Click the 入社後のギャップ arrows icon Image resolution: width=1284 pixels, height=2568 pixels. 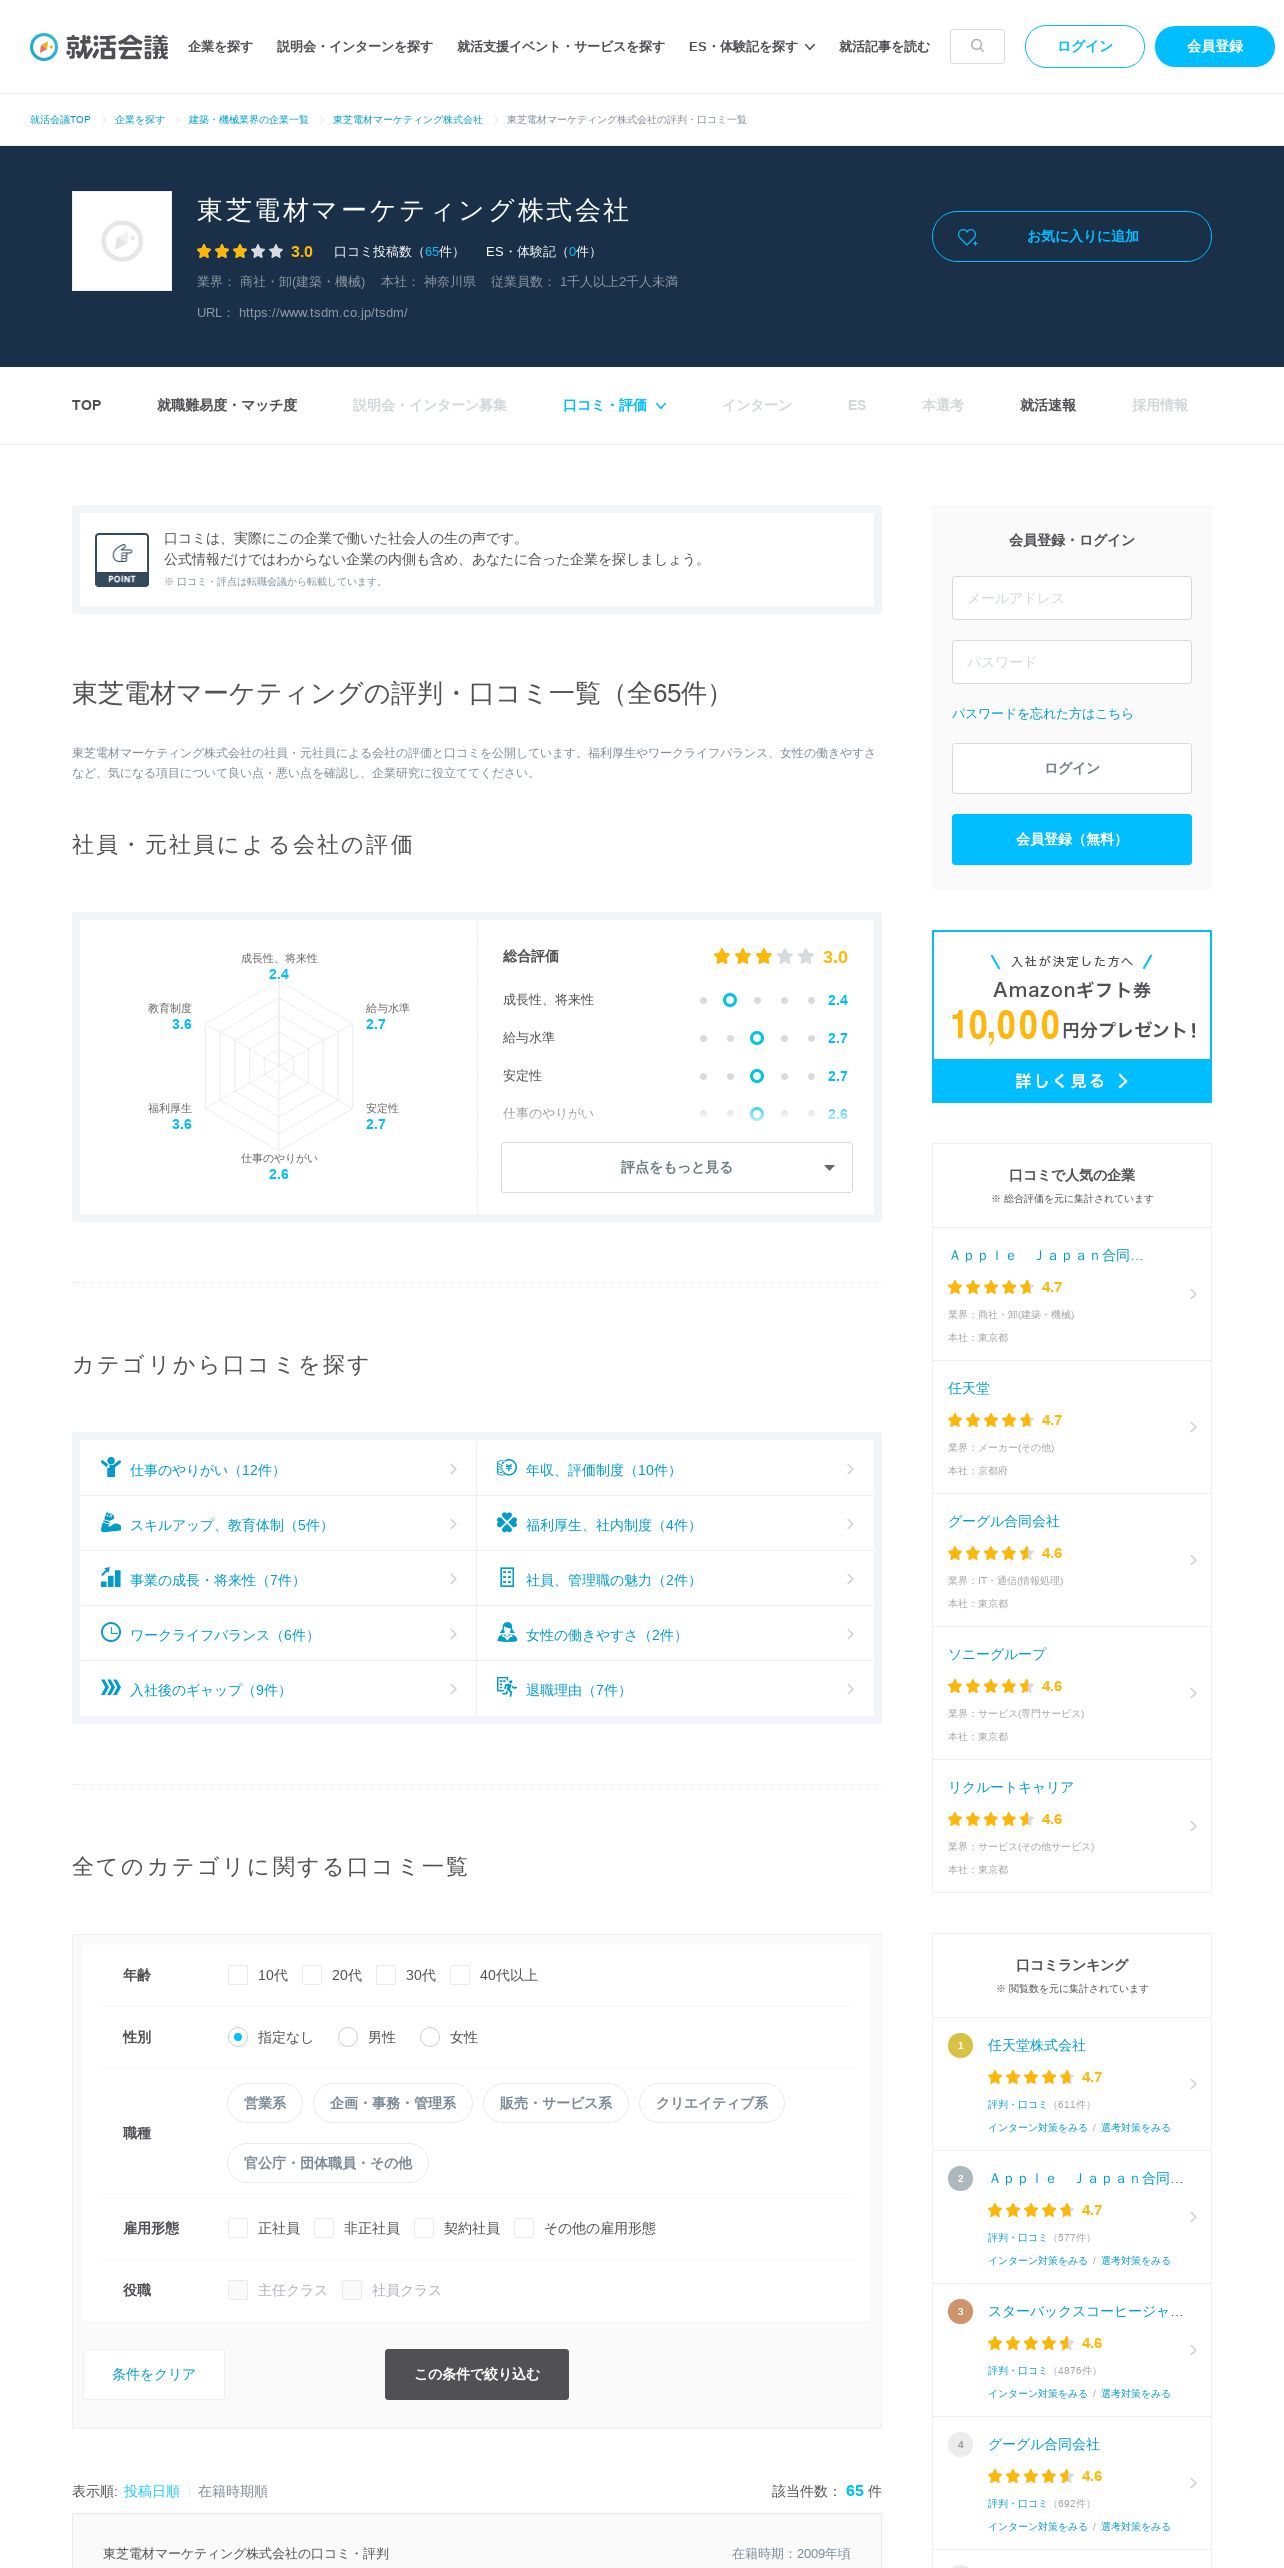click(110, 1687)
